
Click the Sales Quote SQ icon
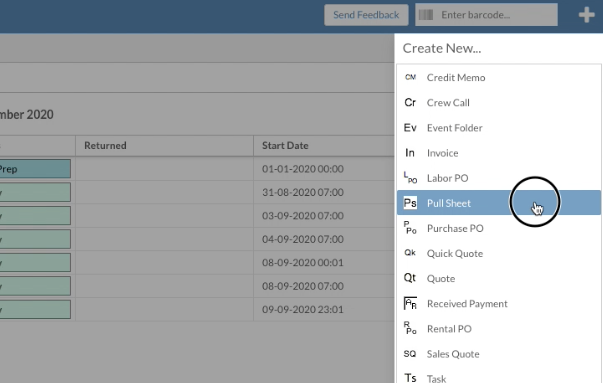point(410,354)
